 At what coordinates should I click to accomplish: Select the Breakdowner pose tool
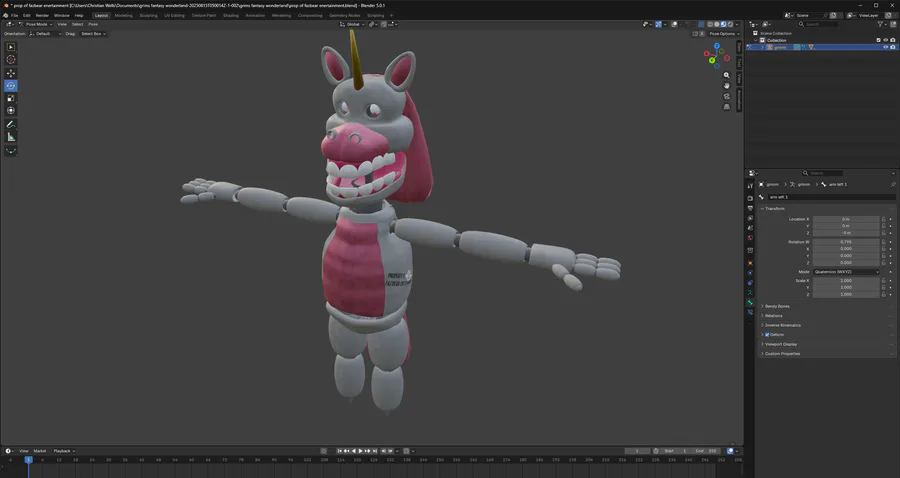11,151
